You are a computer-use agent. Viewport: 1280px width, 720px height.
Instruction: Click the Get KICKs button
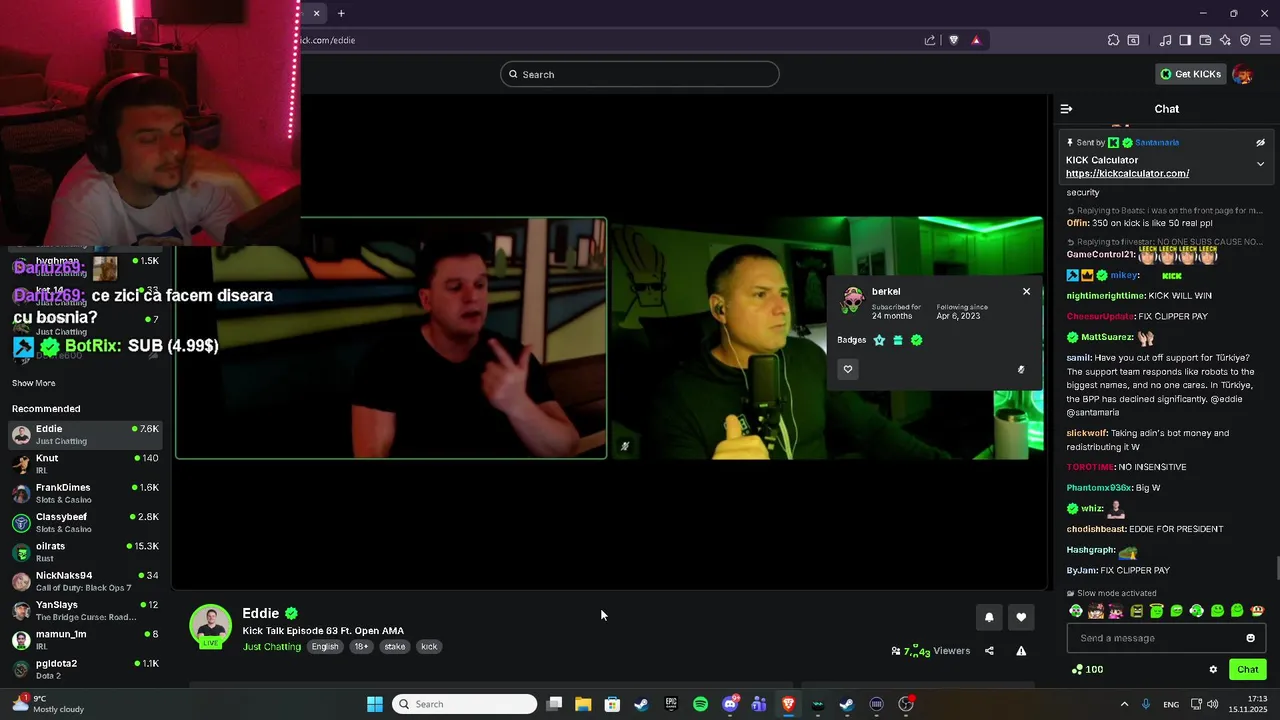tap(1190, 74)
